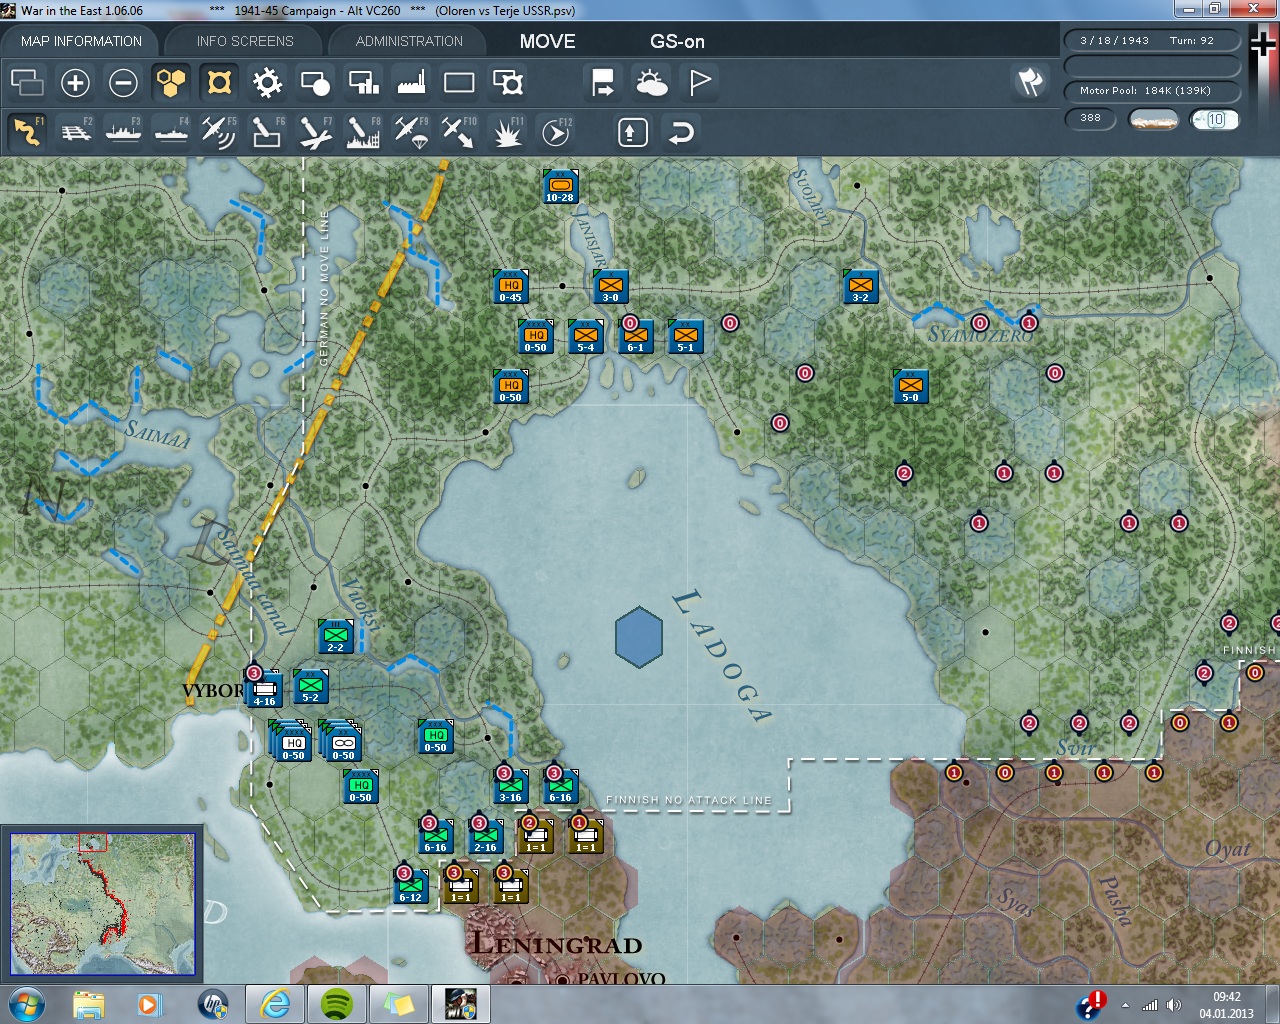The width and height of the screenshot is (1280, 1024).
Task: Open Spotify from the Windows taskbar
Action: point(337,1003)
